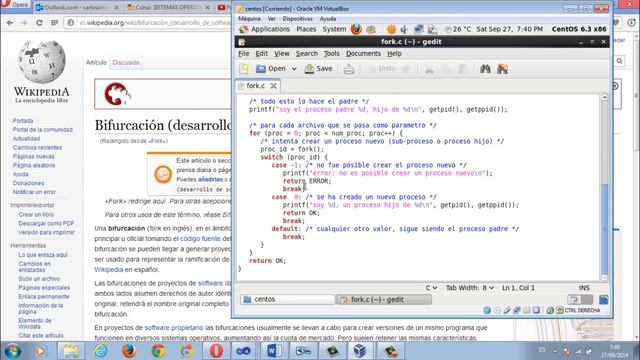Click the Open folder icon in gedit
The width and height of the screenshot is (640, 360).
(260, 69)
